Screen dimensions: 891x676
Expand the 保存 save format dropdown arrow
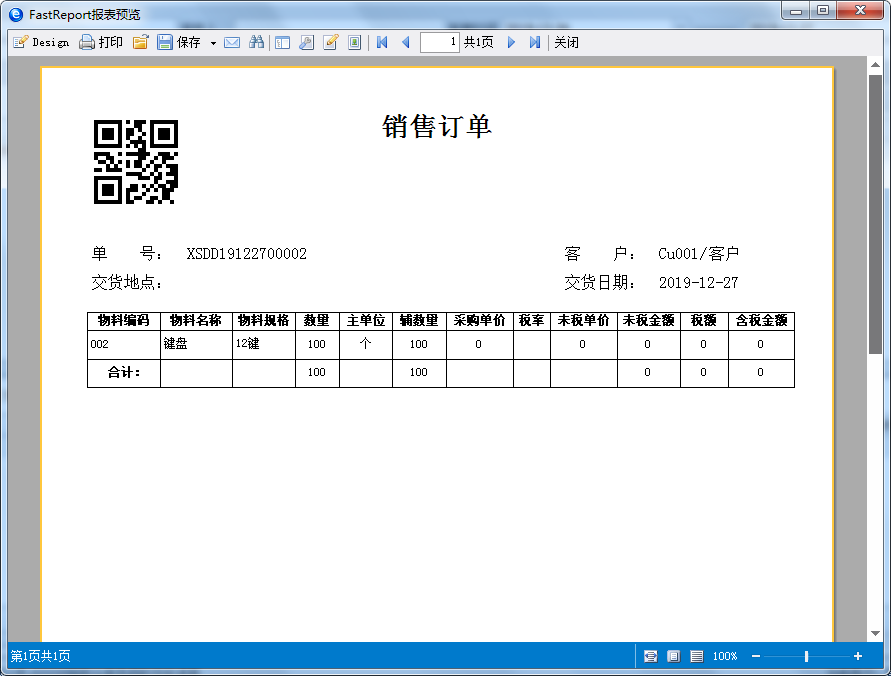point(213,43)
